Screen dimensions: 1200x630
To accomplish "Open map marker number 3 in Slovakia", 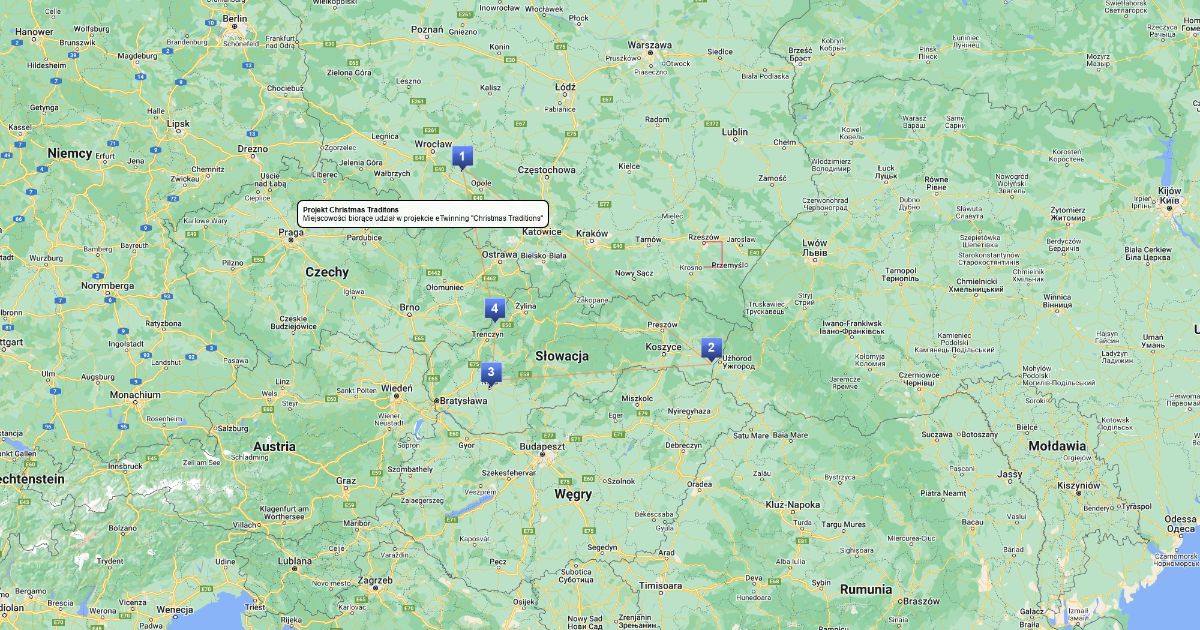I will click(x=490, y=372).
